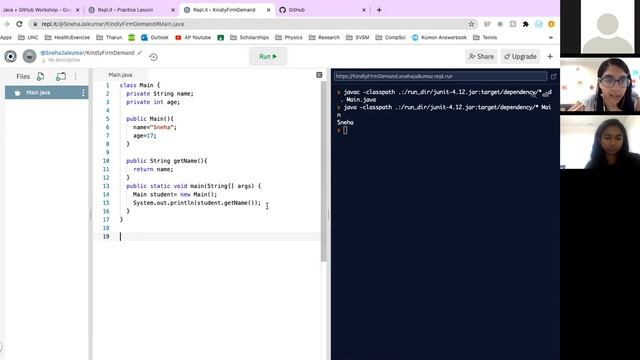Open Main.java file options menu

[x=83, y=93]
